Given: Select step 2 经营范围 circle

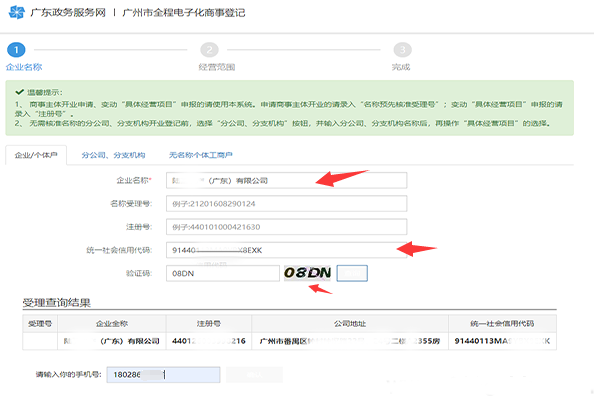Looking at the screenshot, I should point(209,50).
